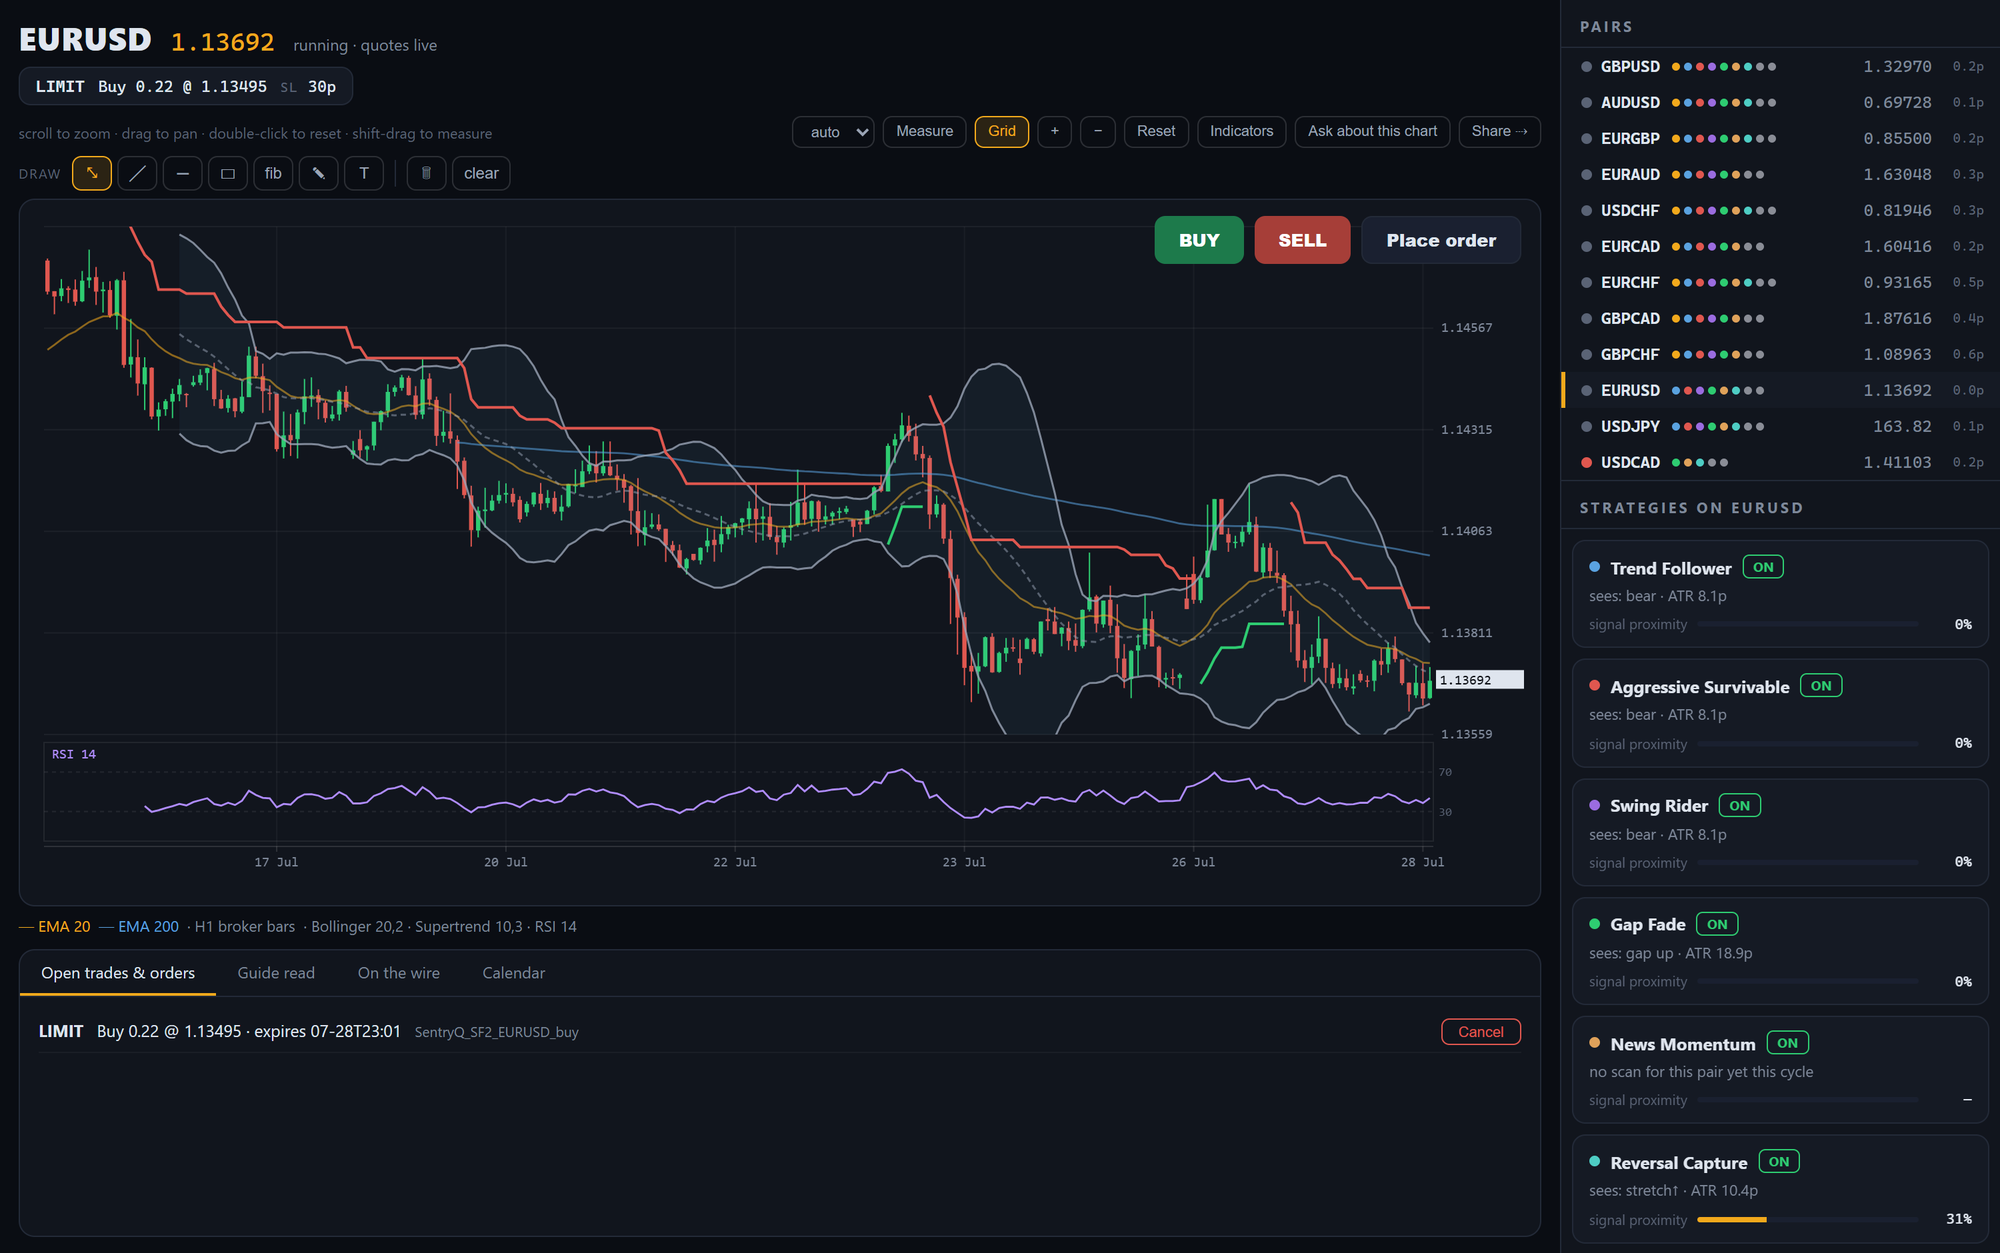Select the trend line draw tool

pyautogui.click(x=137, y=173)
